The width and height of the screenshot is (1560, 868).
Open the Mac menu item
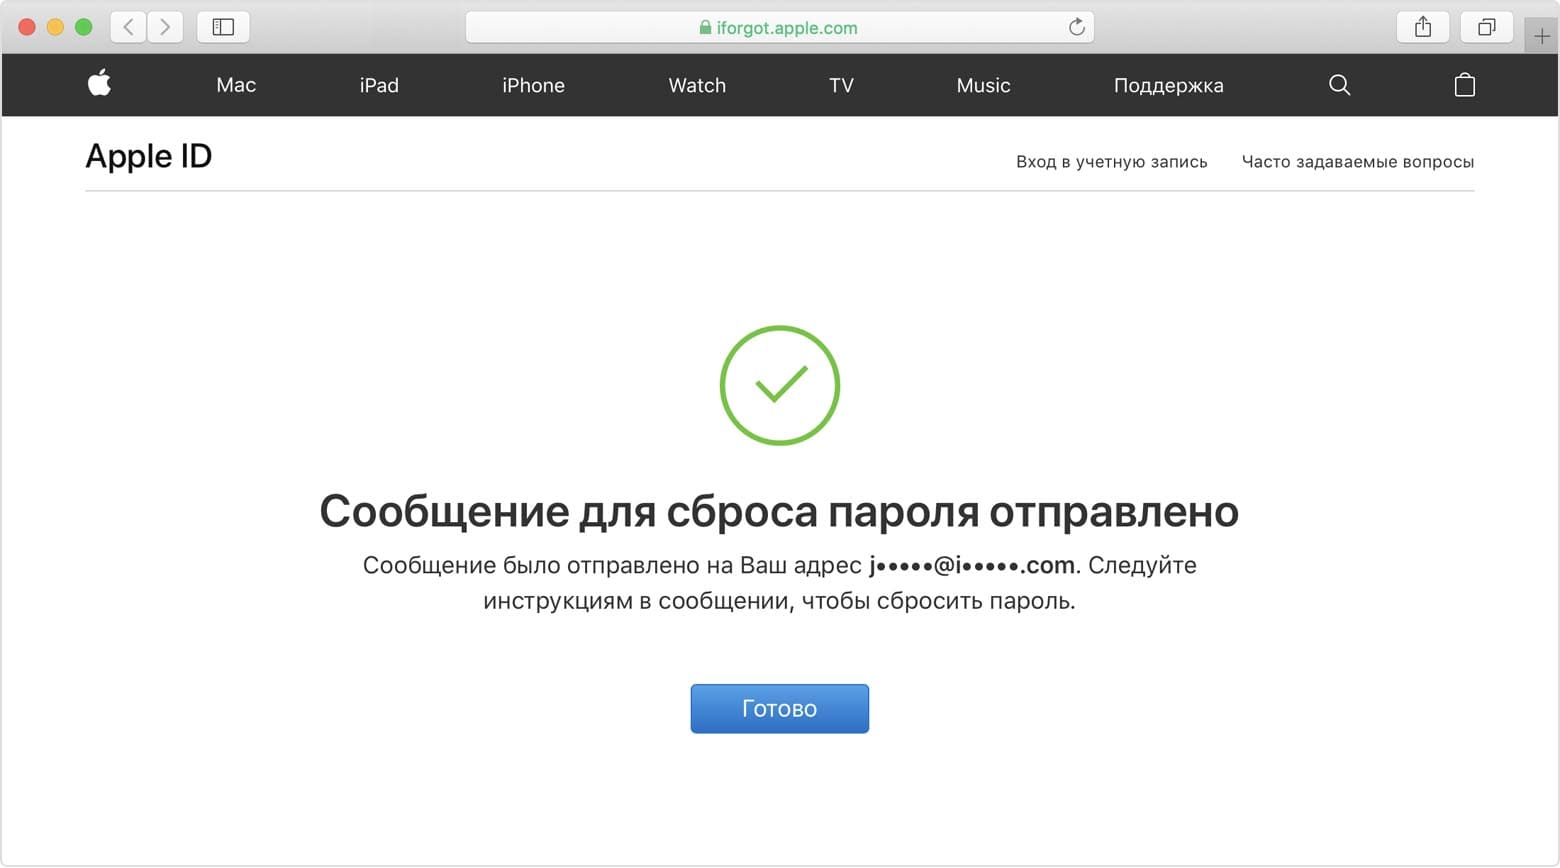point(236,85)
